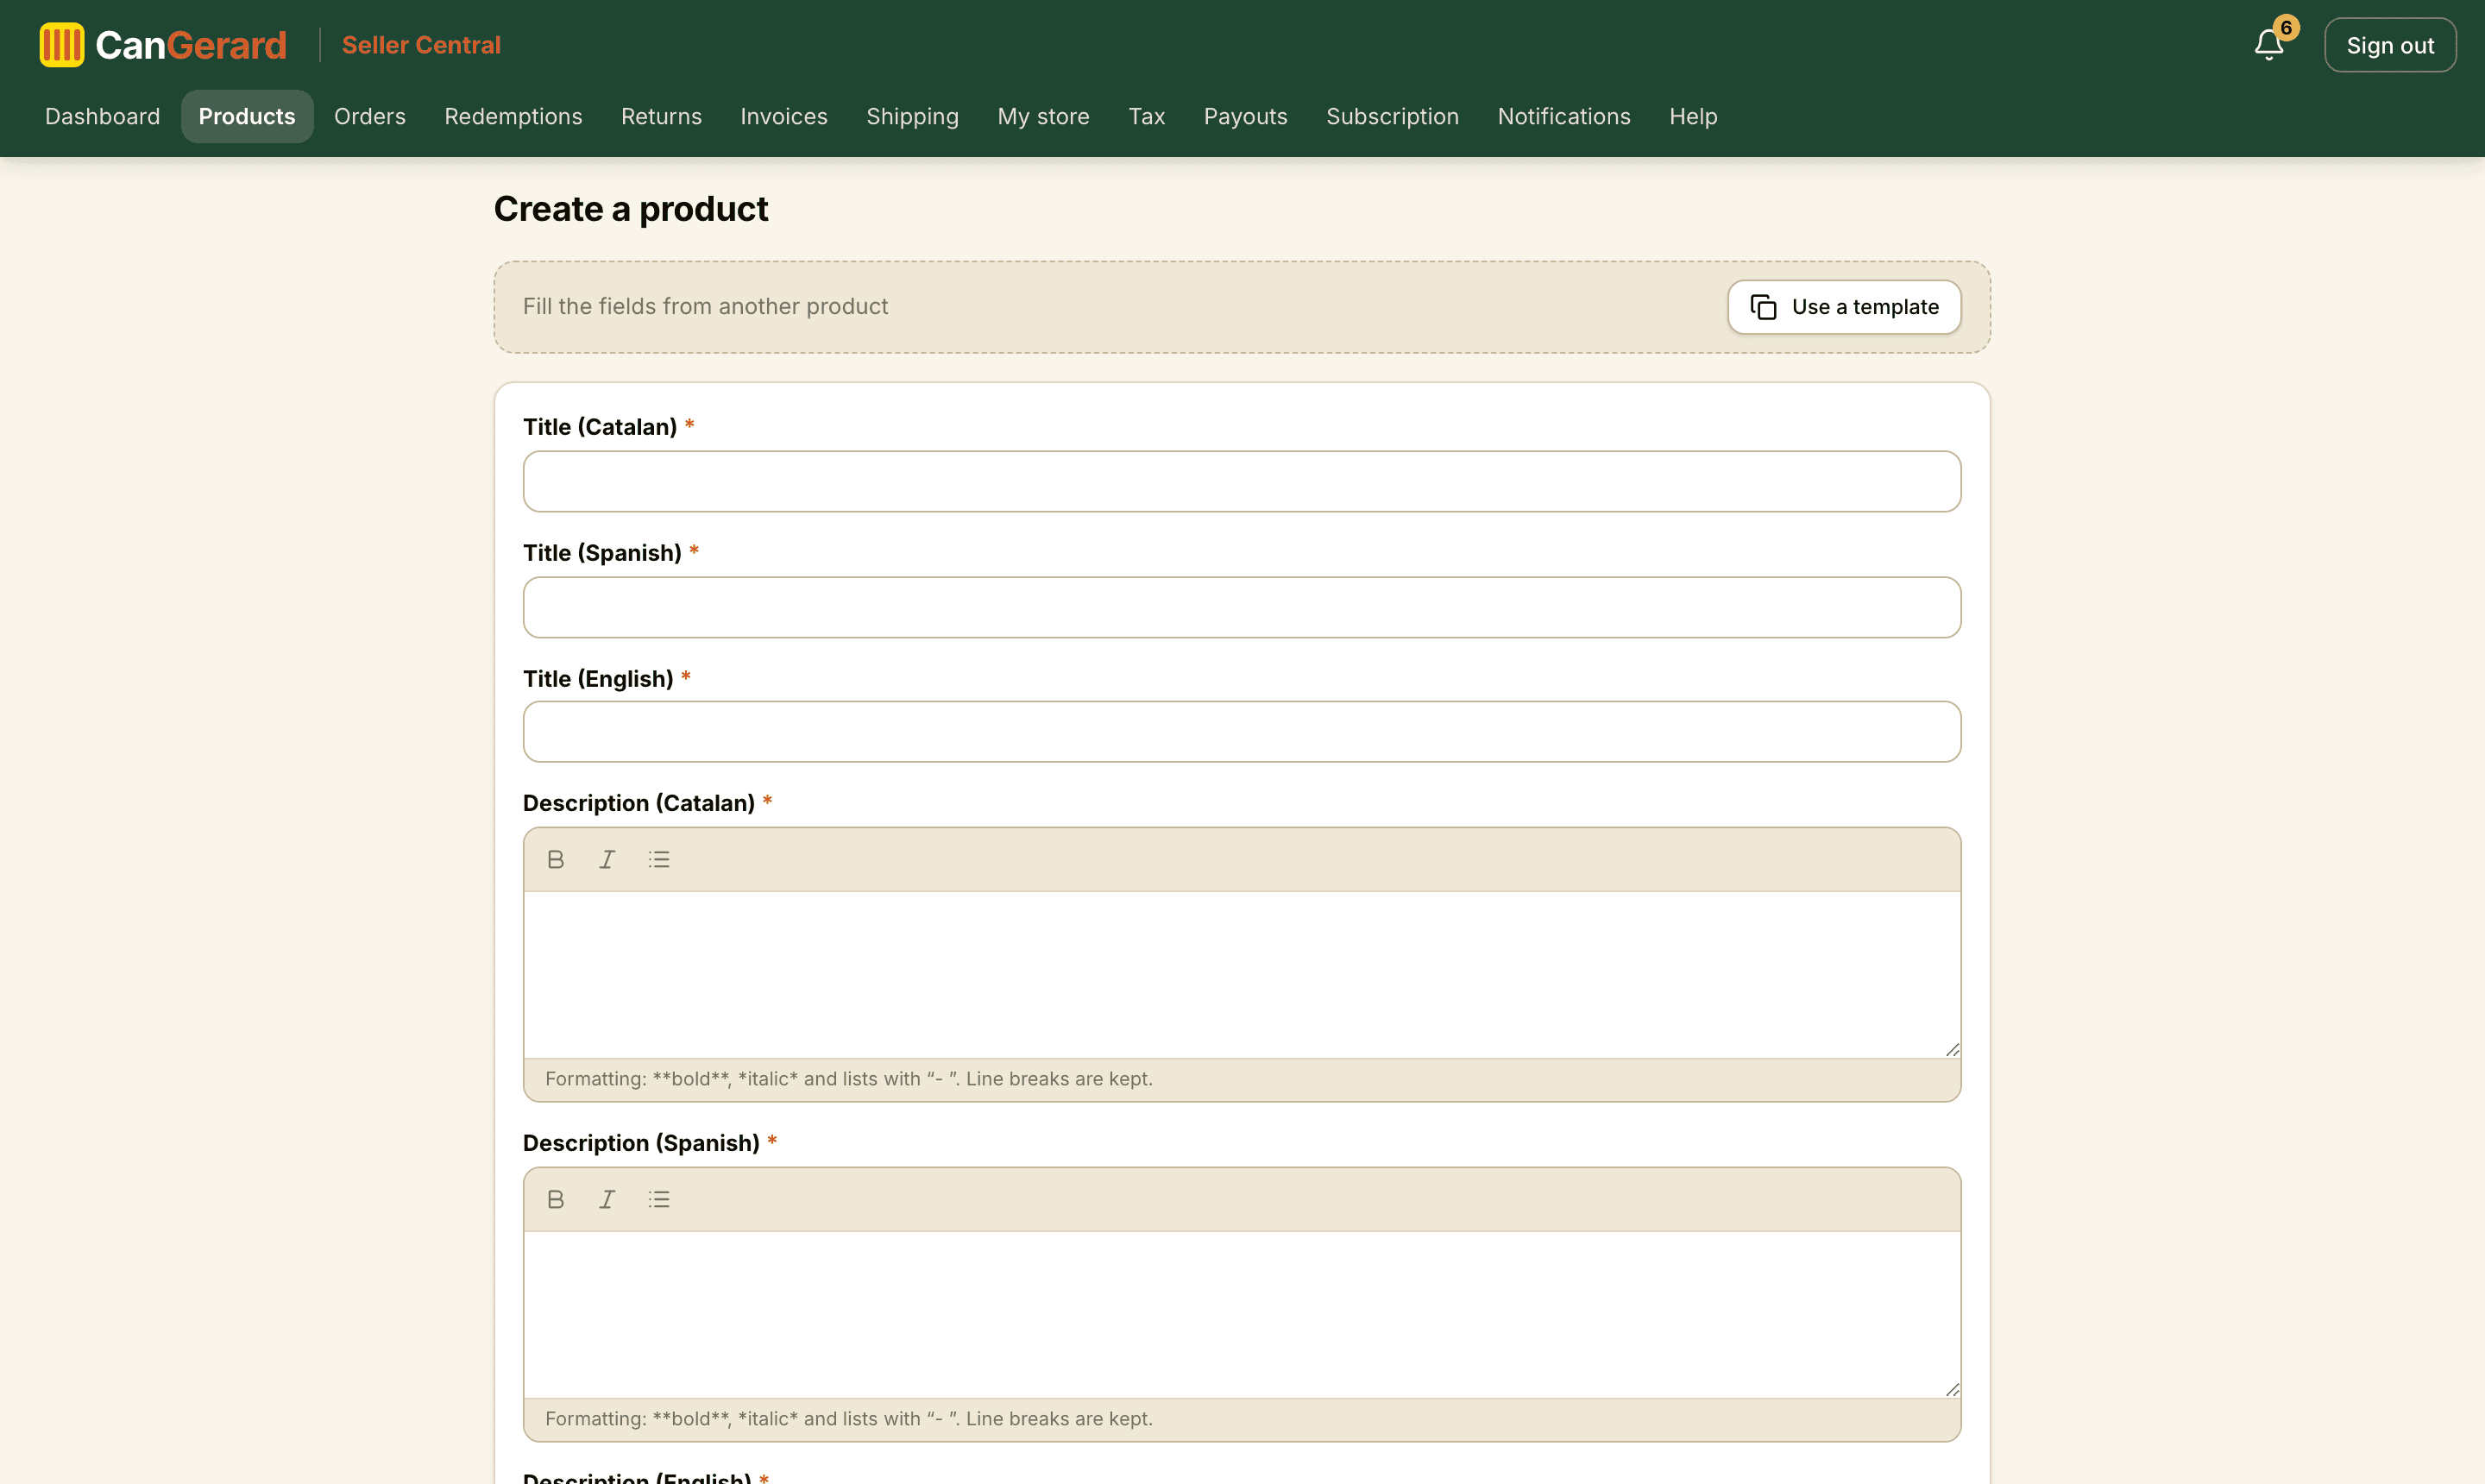
Task: Go to My store
Action: (x=1043, y=116)
